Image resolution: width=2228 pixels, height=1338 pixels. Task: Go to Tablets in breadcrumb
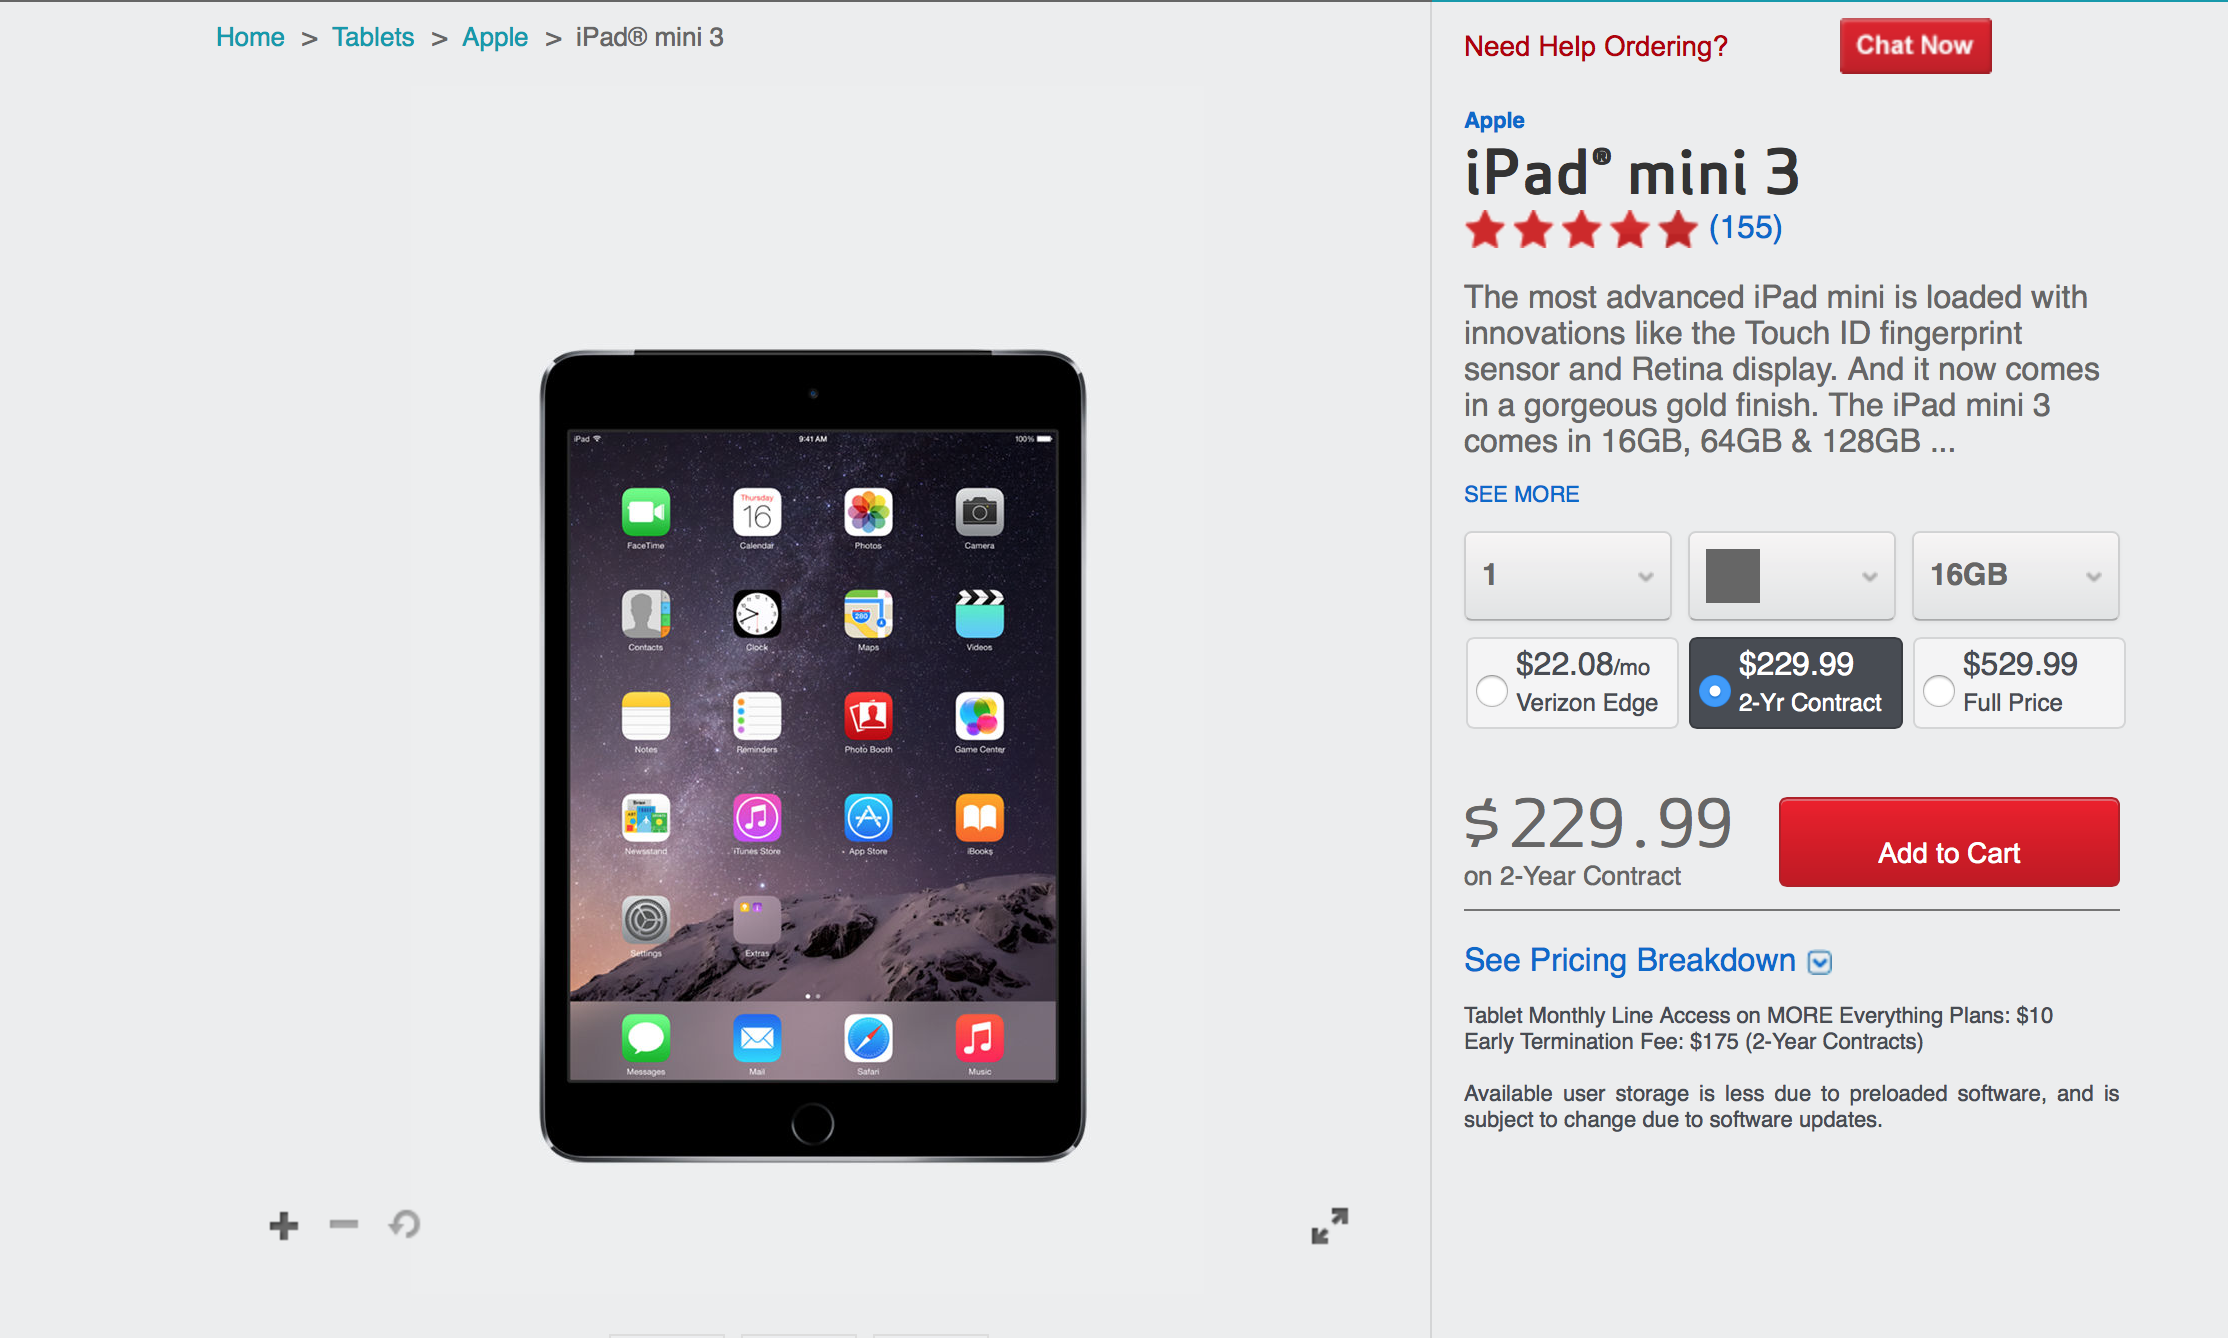[373, 37]
